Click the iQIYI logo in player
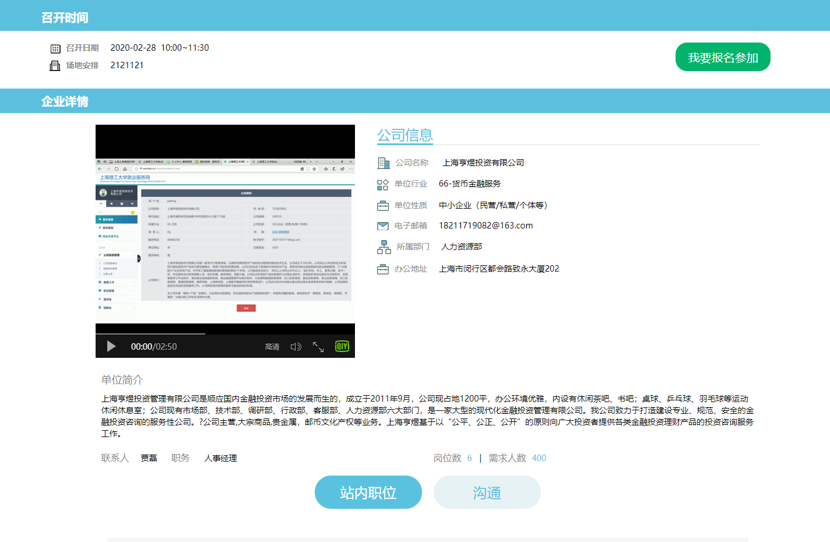Screen dimensions: 830x542 [342, 346]
